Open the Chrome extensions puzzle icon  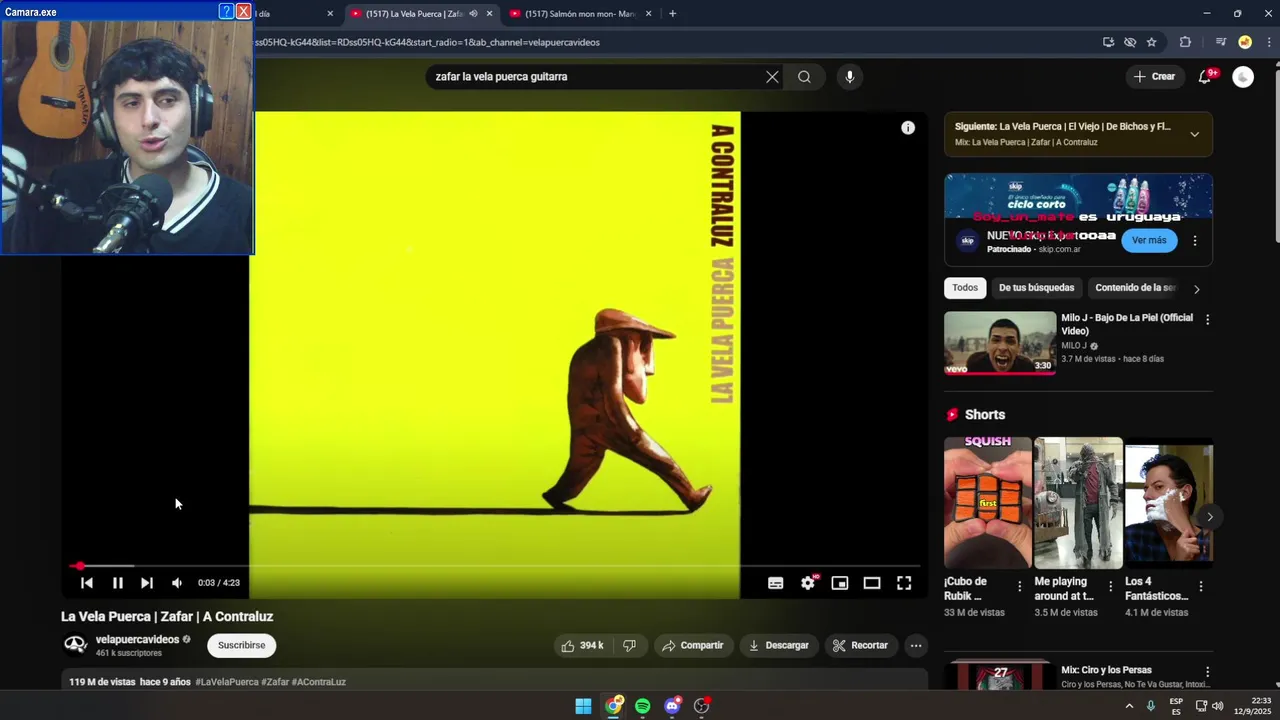[x=1185, y=42]
